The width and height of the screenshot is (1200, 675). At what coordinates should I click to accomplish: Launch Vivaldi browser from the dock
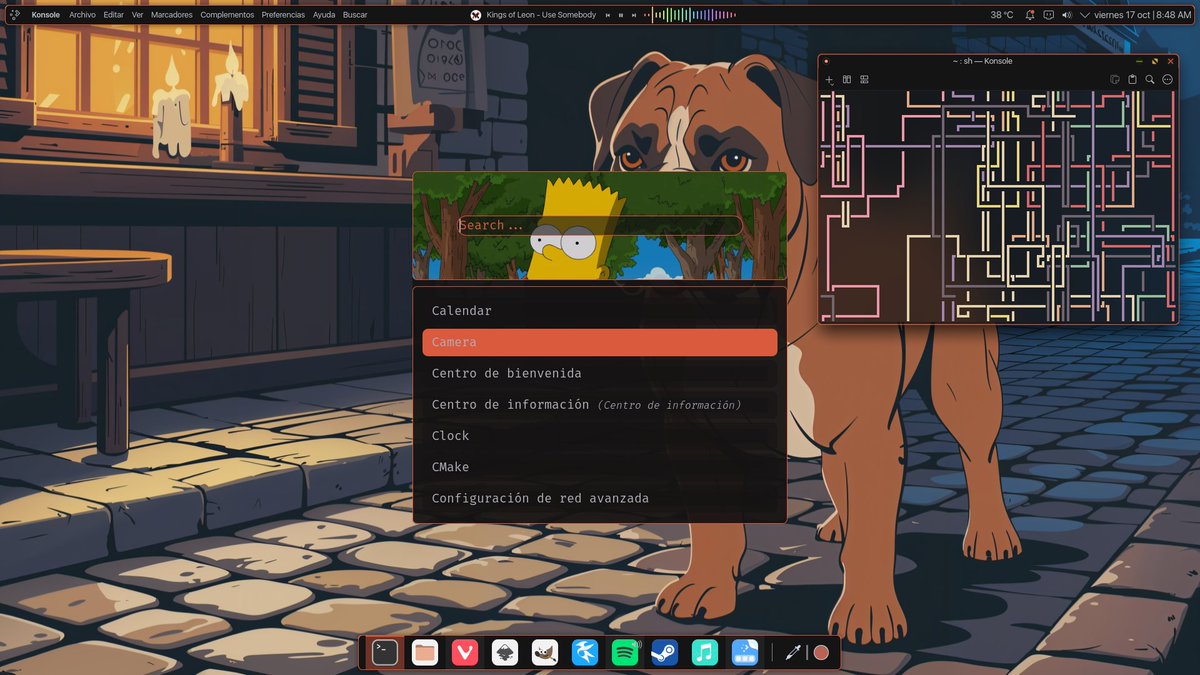point(464,653)
